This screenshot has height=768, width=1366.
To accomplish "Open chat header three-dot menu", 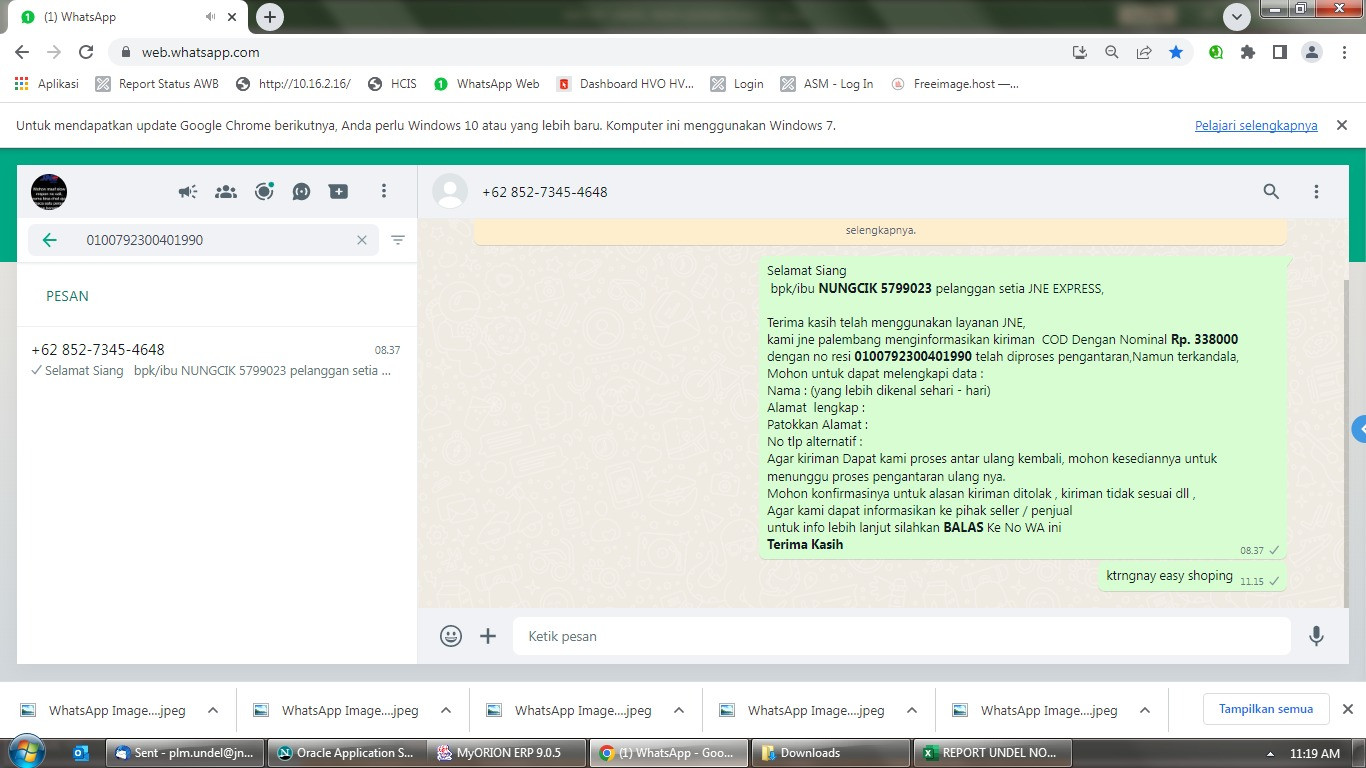I will tap(1316, 191).
